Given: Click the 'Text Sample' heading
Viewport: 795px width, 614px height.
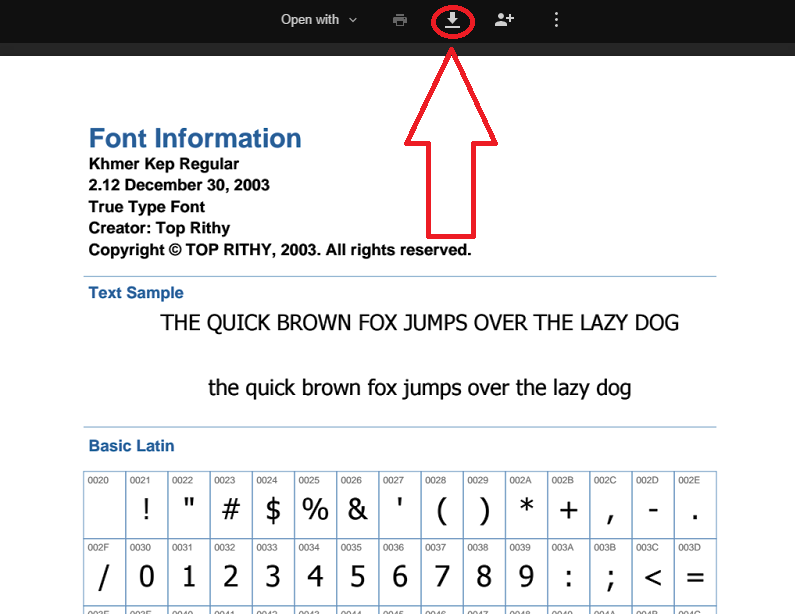Looking at the screenshot, I should coord(136,293).
